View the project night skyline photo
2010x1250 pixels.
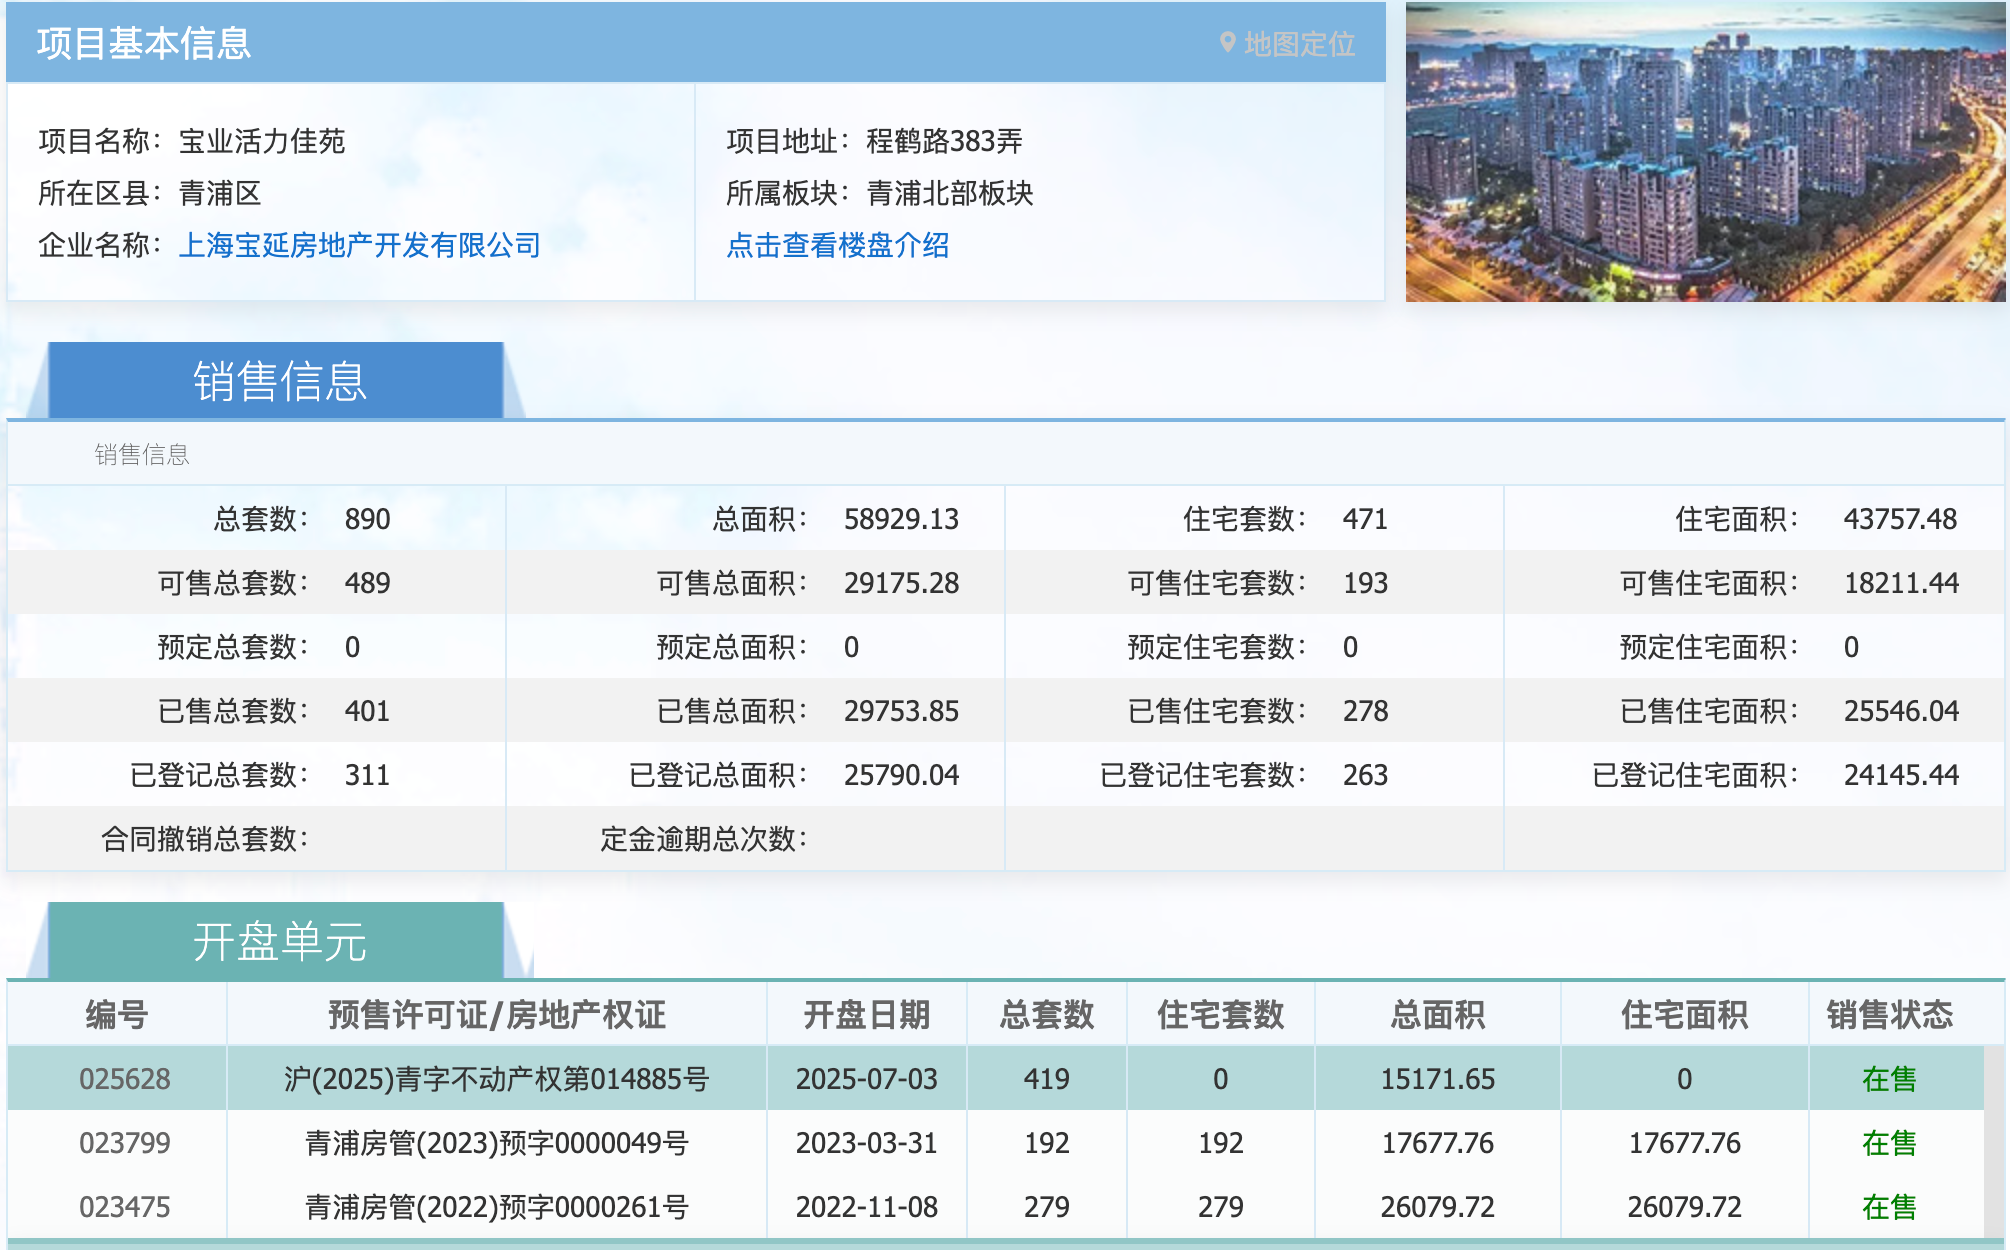point(1704,152)
